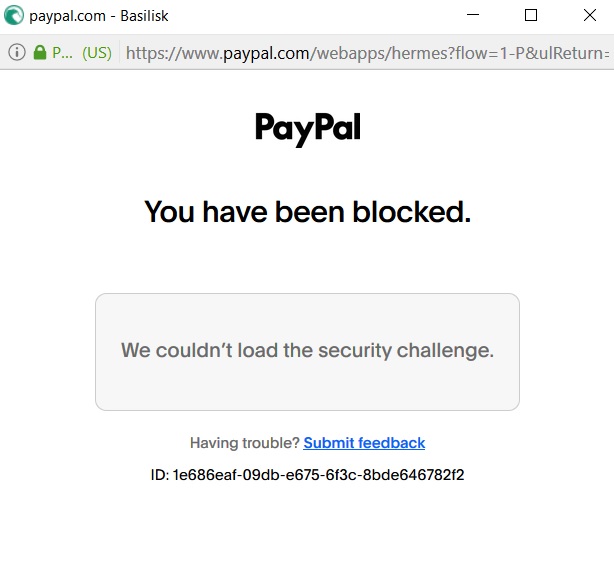Click the "(US)" country label in the identity box
Screen dimensions: 614x572
(x=97, y=53)
